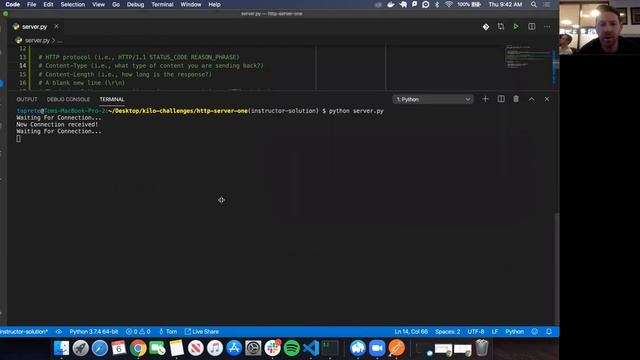Open the Trash in the dock
The width and height of the screenshot is (640, 360).
tap(482, 348)
